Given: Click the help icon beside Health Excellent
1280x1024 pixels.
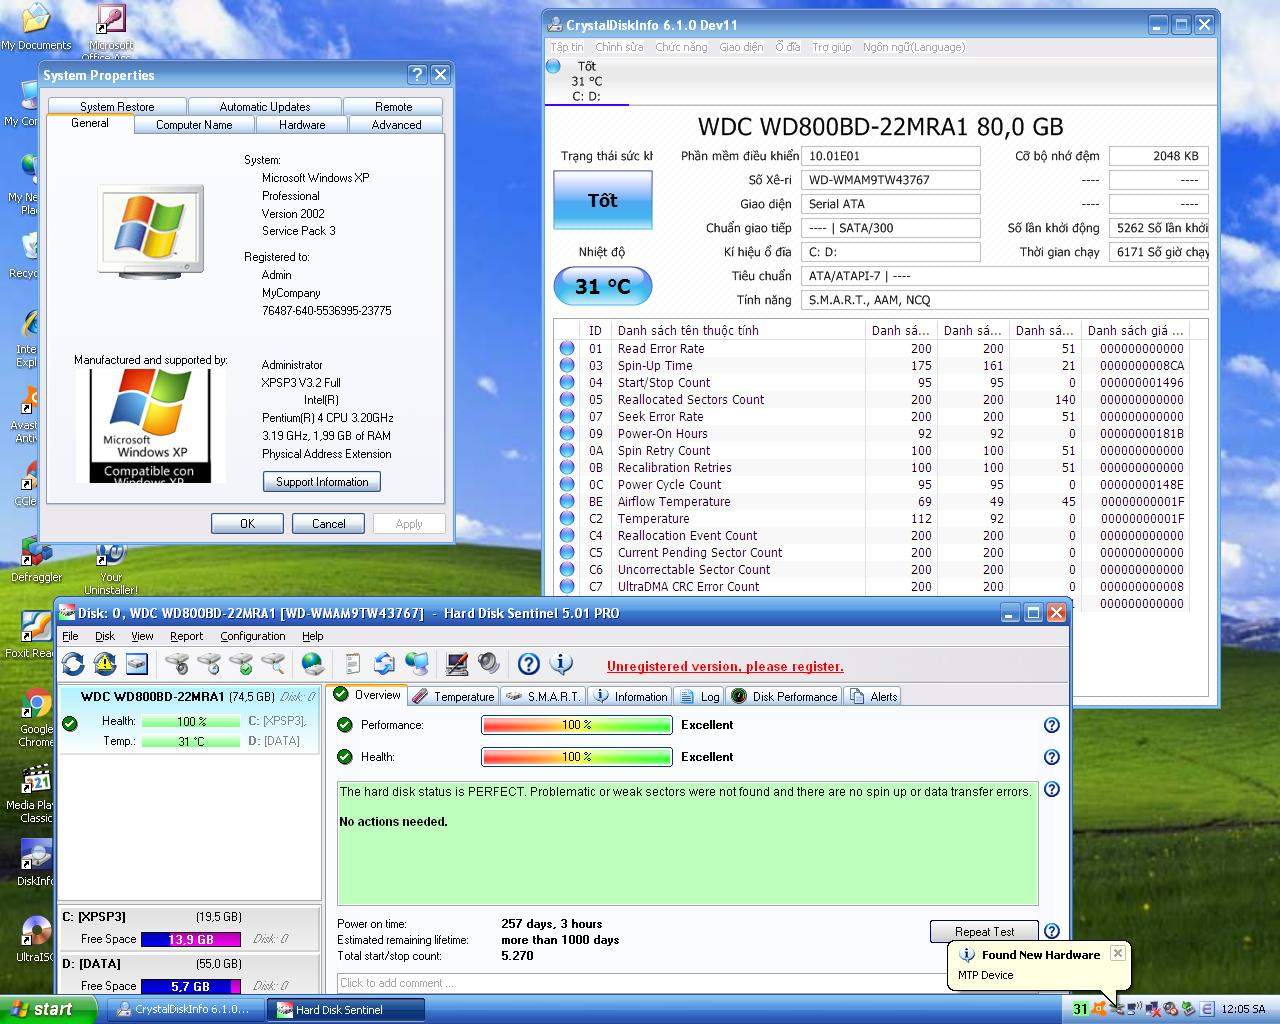Looking at the screenshot, I should click(x=1051, y=757).
